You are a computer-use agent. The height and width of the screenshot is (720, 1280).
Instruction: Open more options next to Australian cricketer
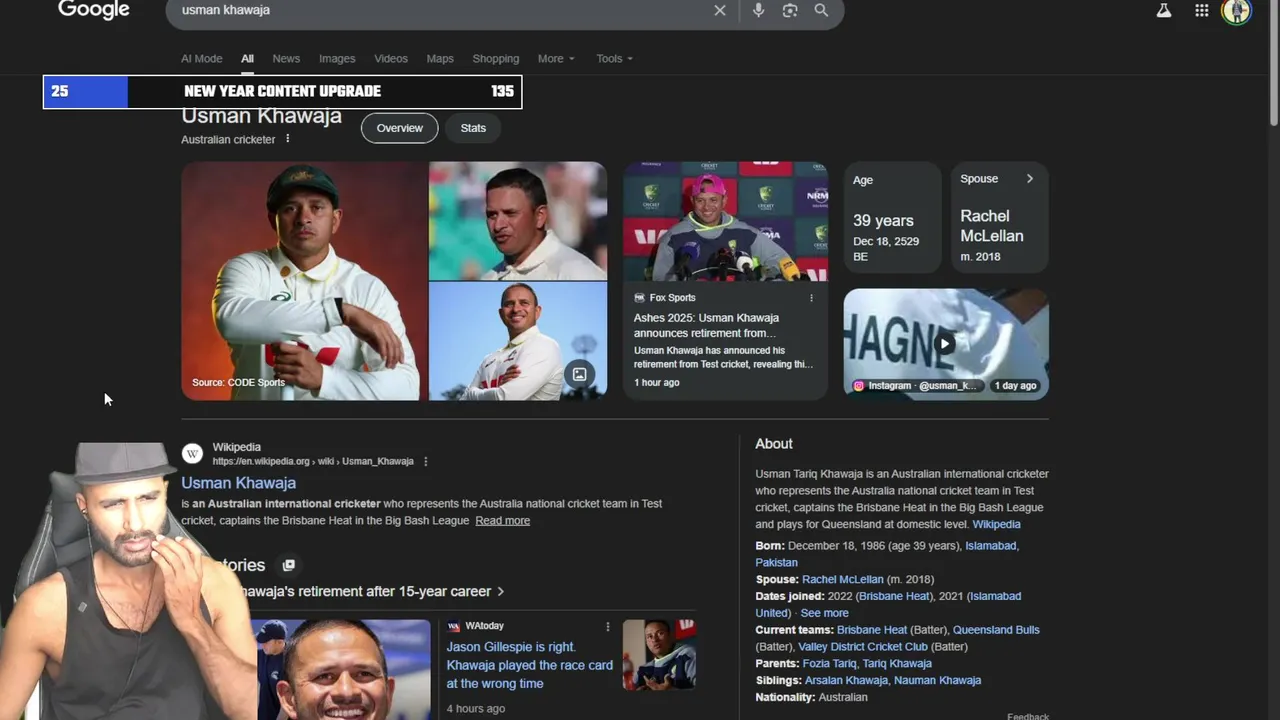[288, 139]
